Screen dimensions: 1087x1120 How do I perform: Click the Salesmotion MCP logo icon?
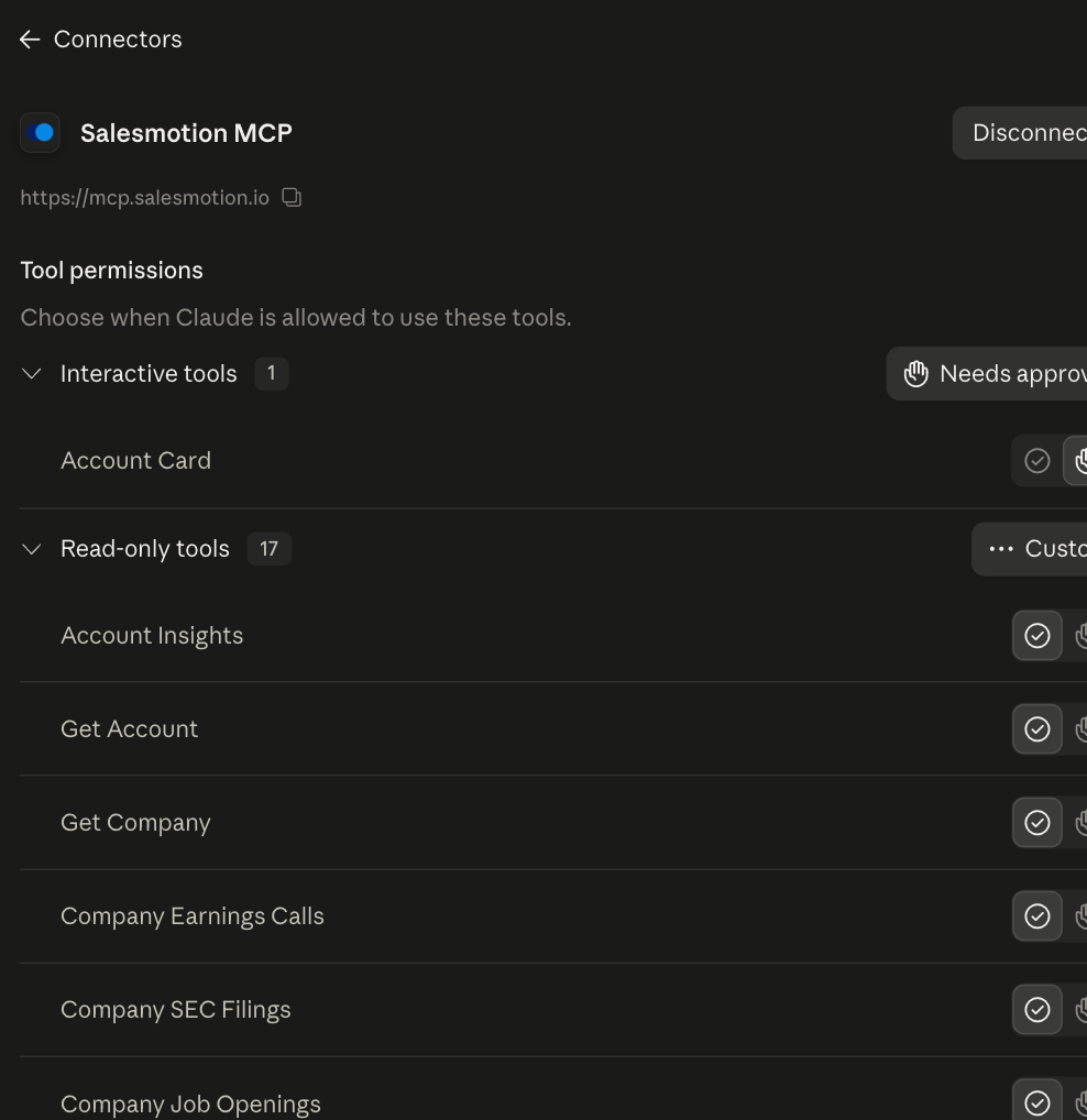point(40,133)
